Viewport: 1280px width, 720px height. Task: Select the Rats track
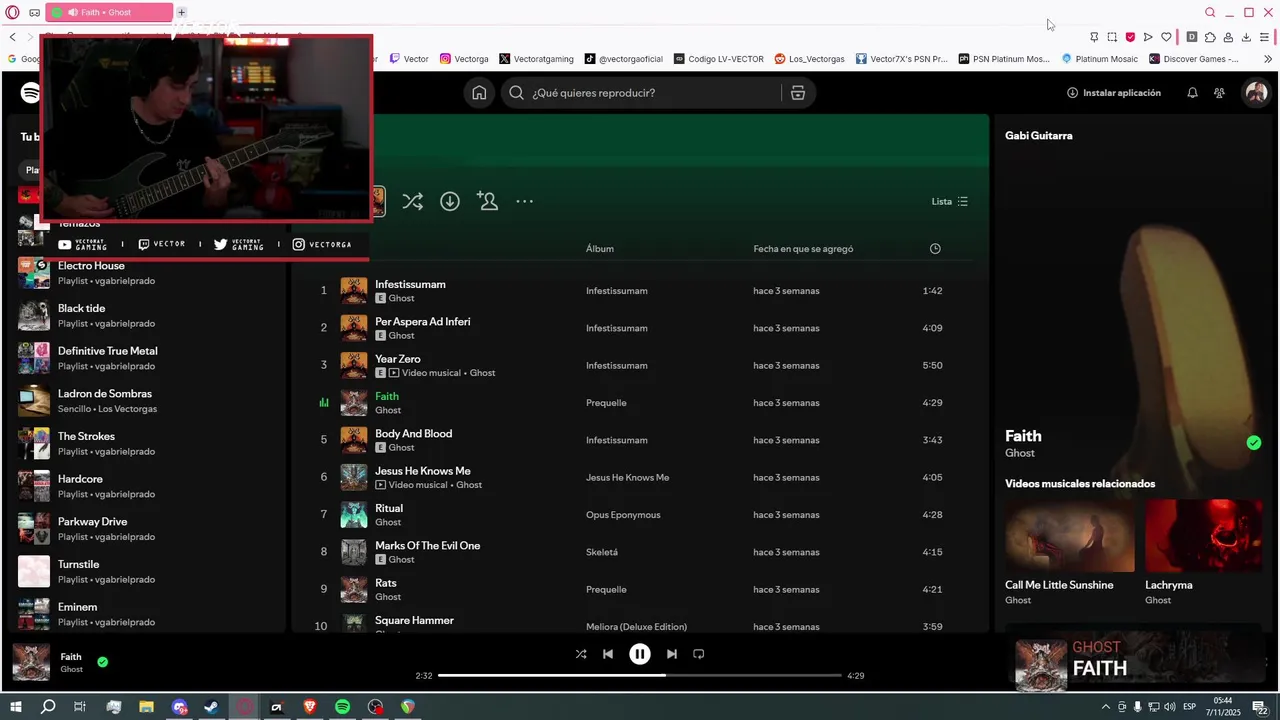pyautogui.click(x=386, y=583)
